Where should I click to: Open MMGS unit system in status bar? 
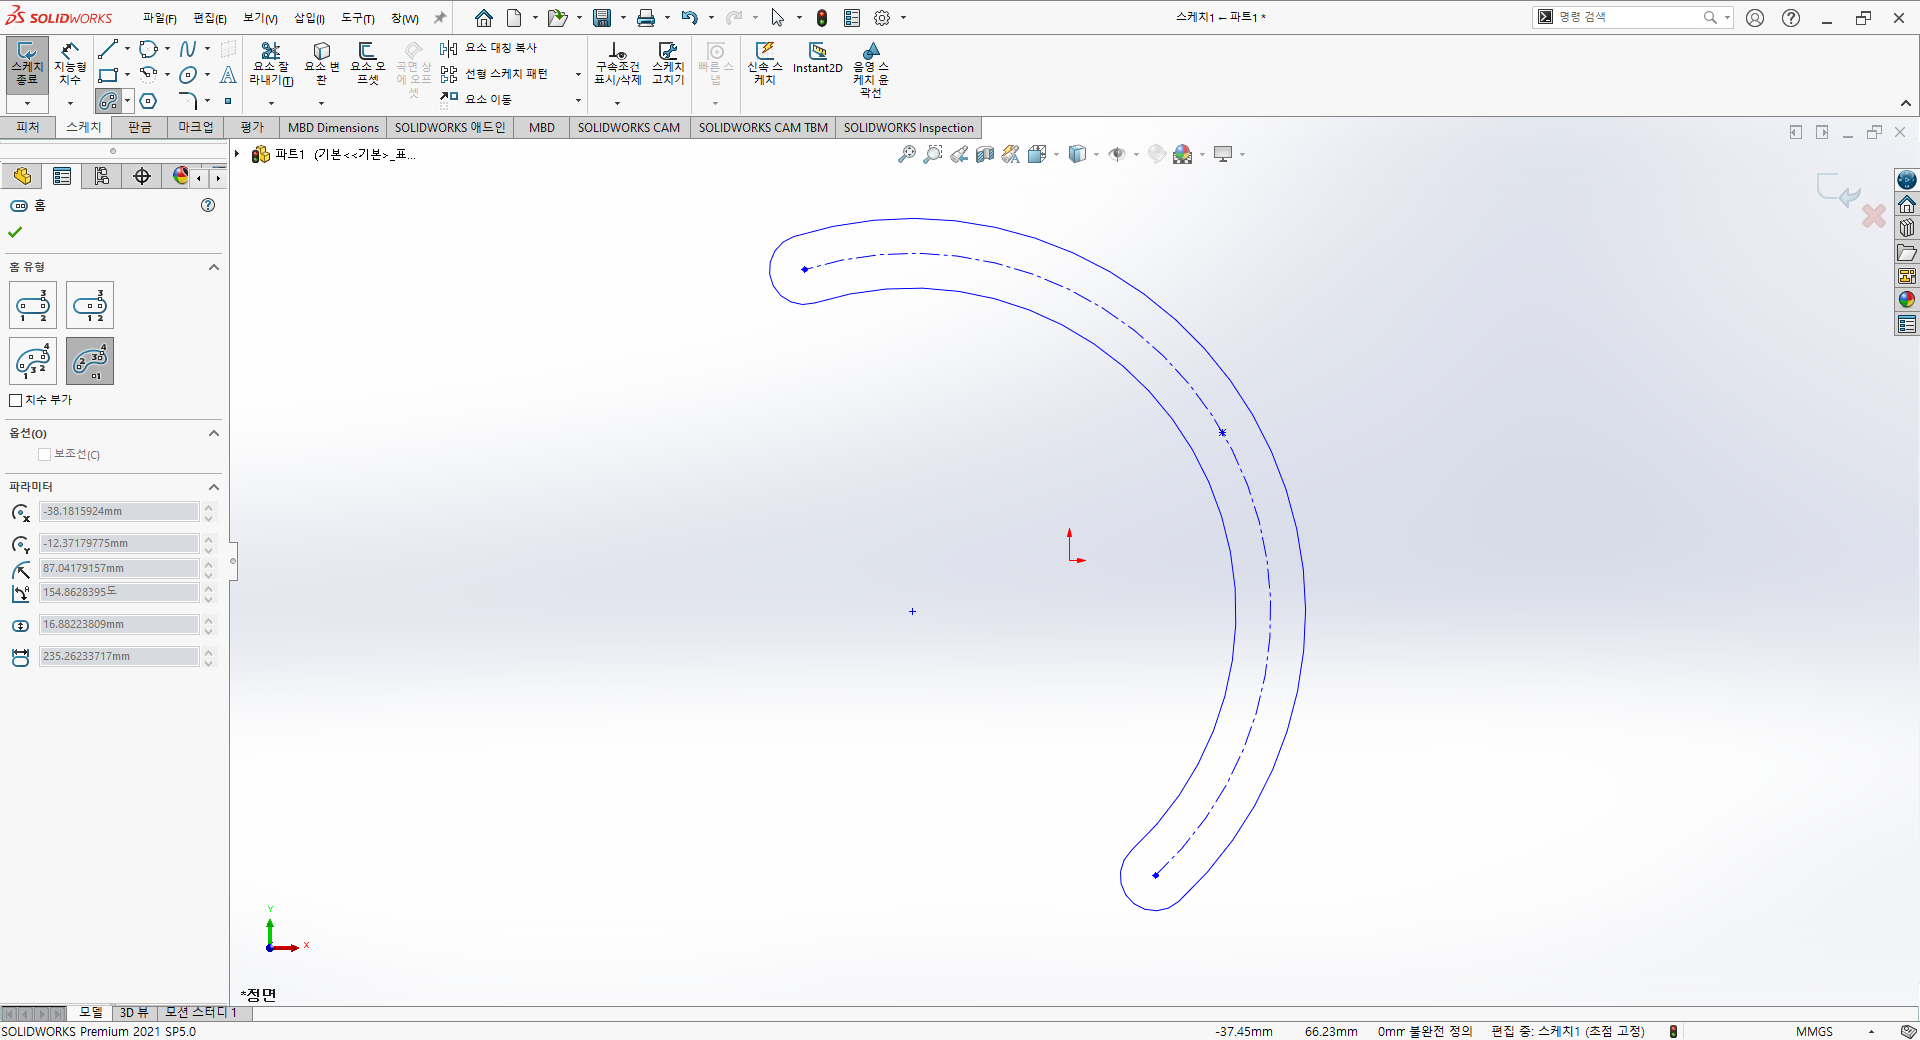1814,1031
